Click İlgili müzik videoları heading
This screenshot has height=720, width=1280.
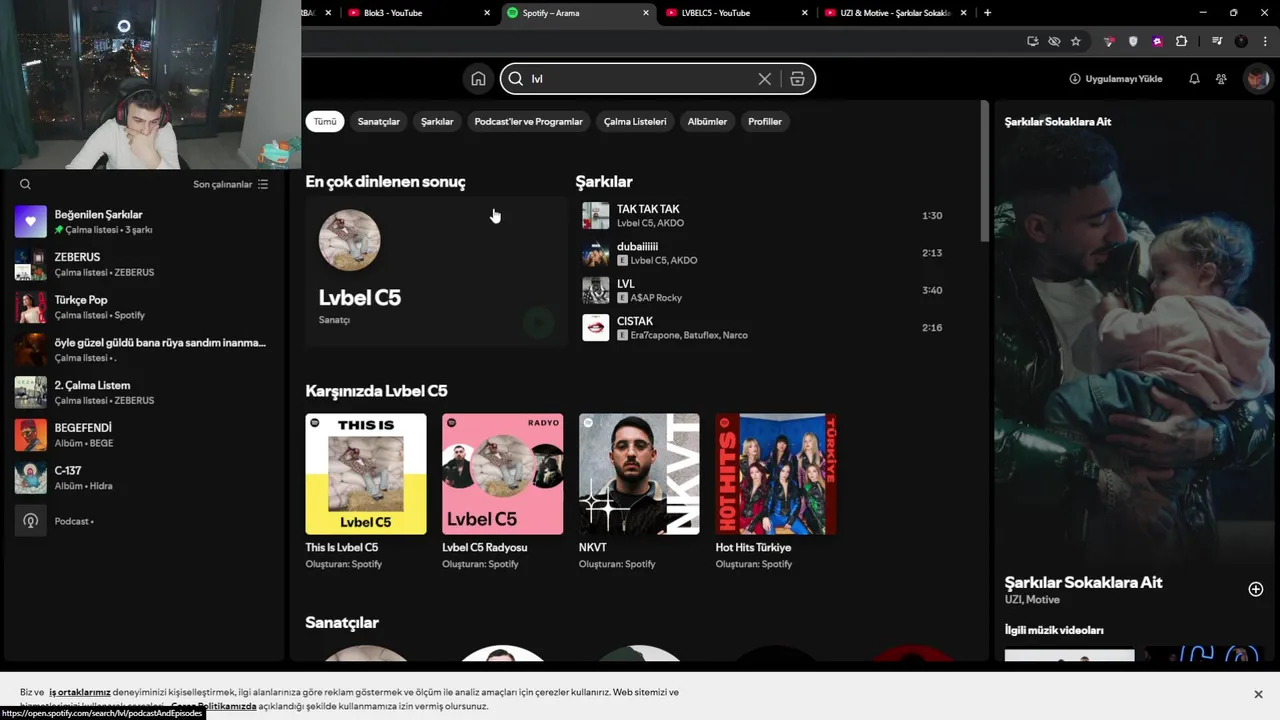[x=1054, y=630]
